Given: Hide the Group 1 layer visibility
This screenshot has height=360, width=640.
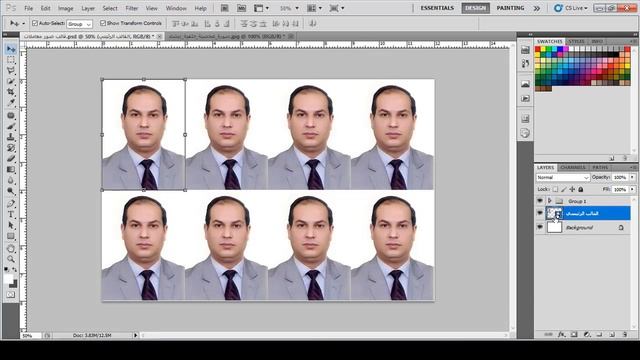Looking at the screenshot, I should tap(540, 201).
